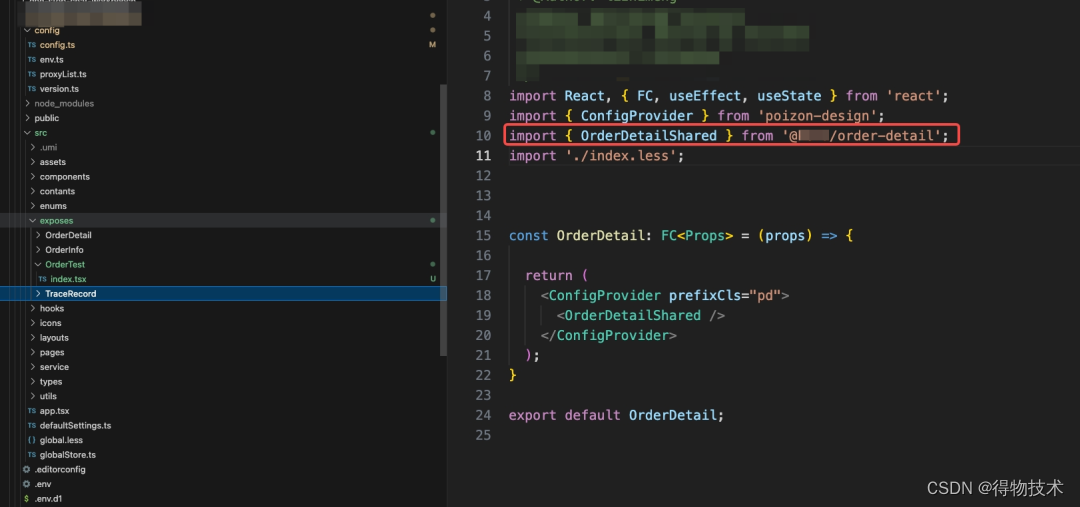Open version.ts file
This screenshot has width=1080, height=507.
pyautogui.click(x=59, y=89)
